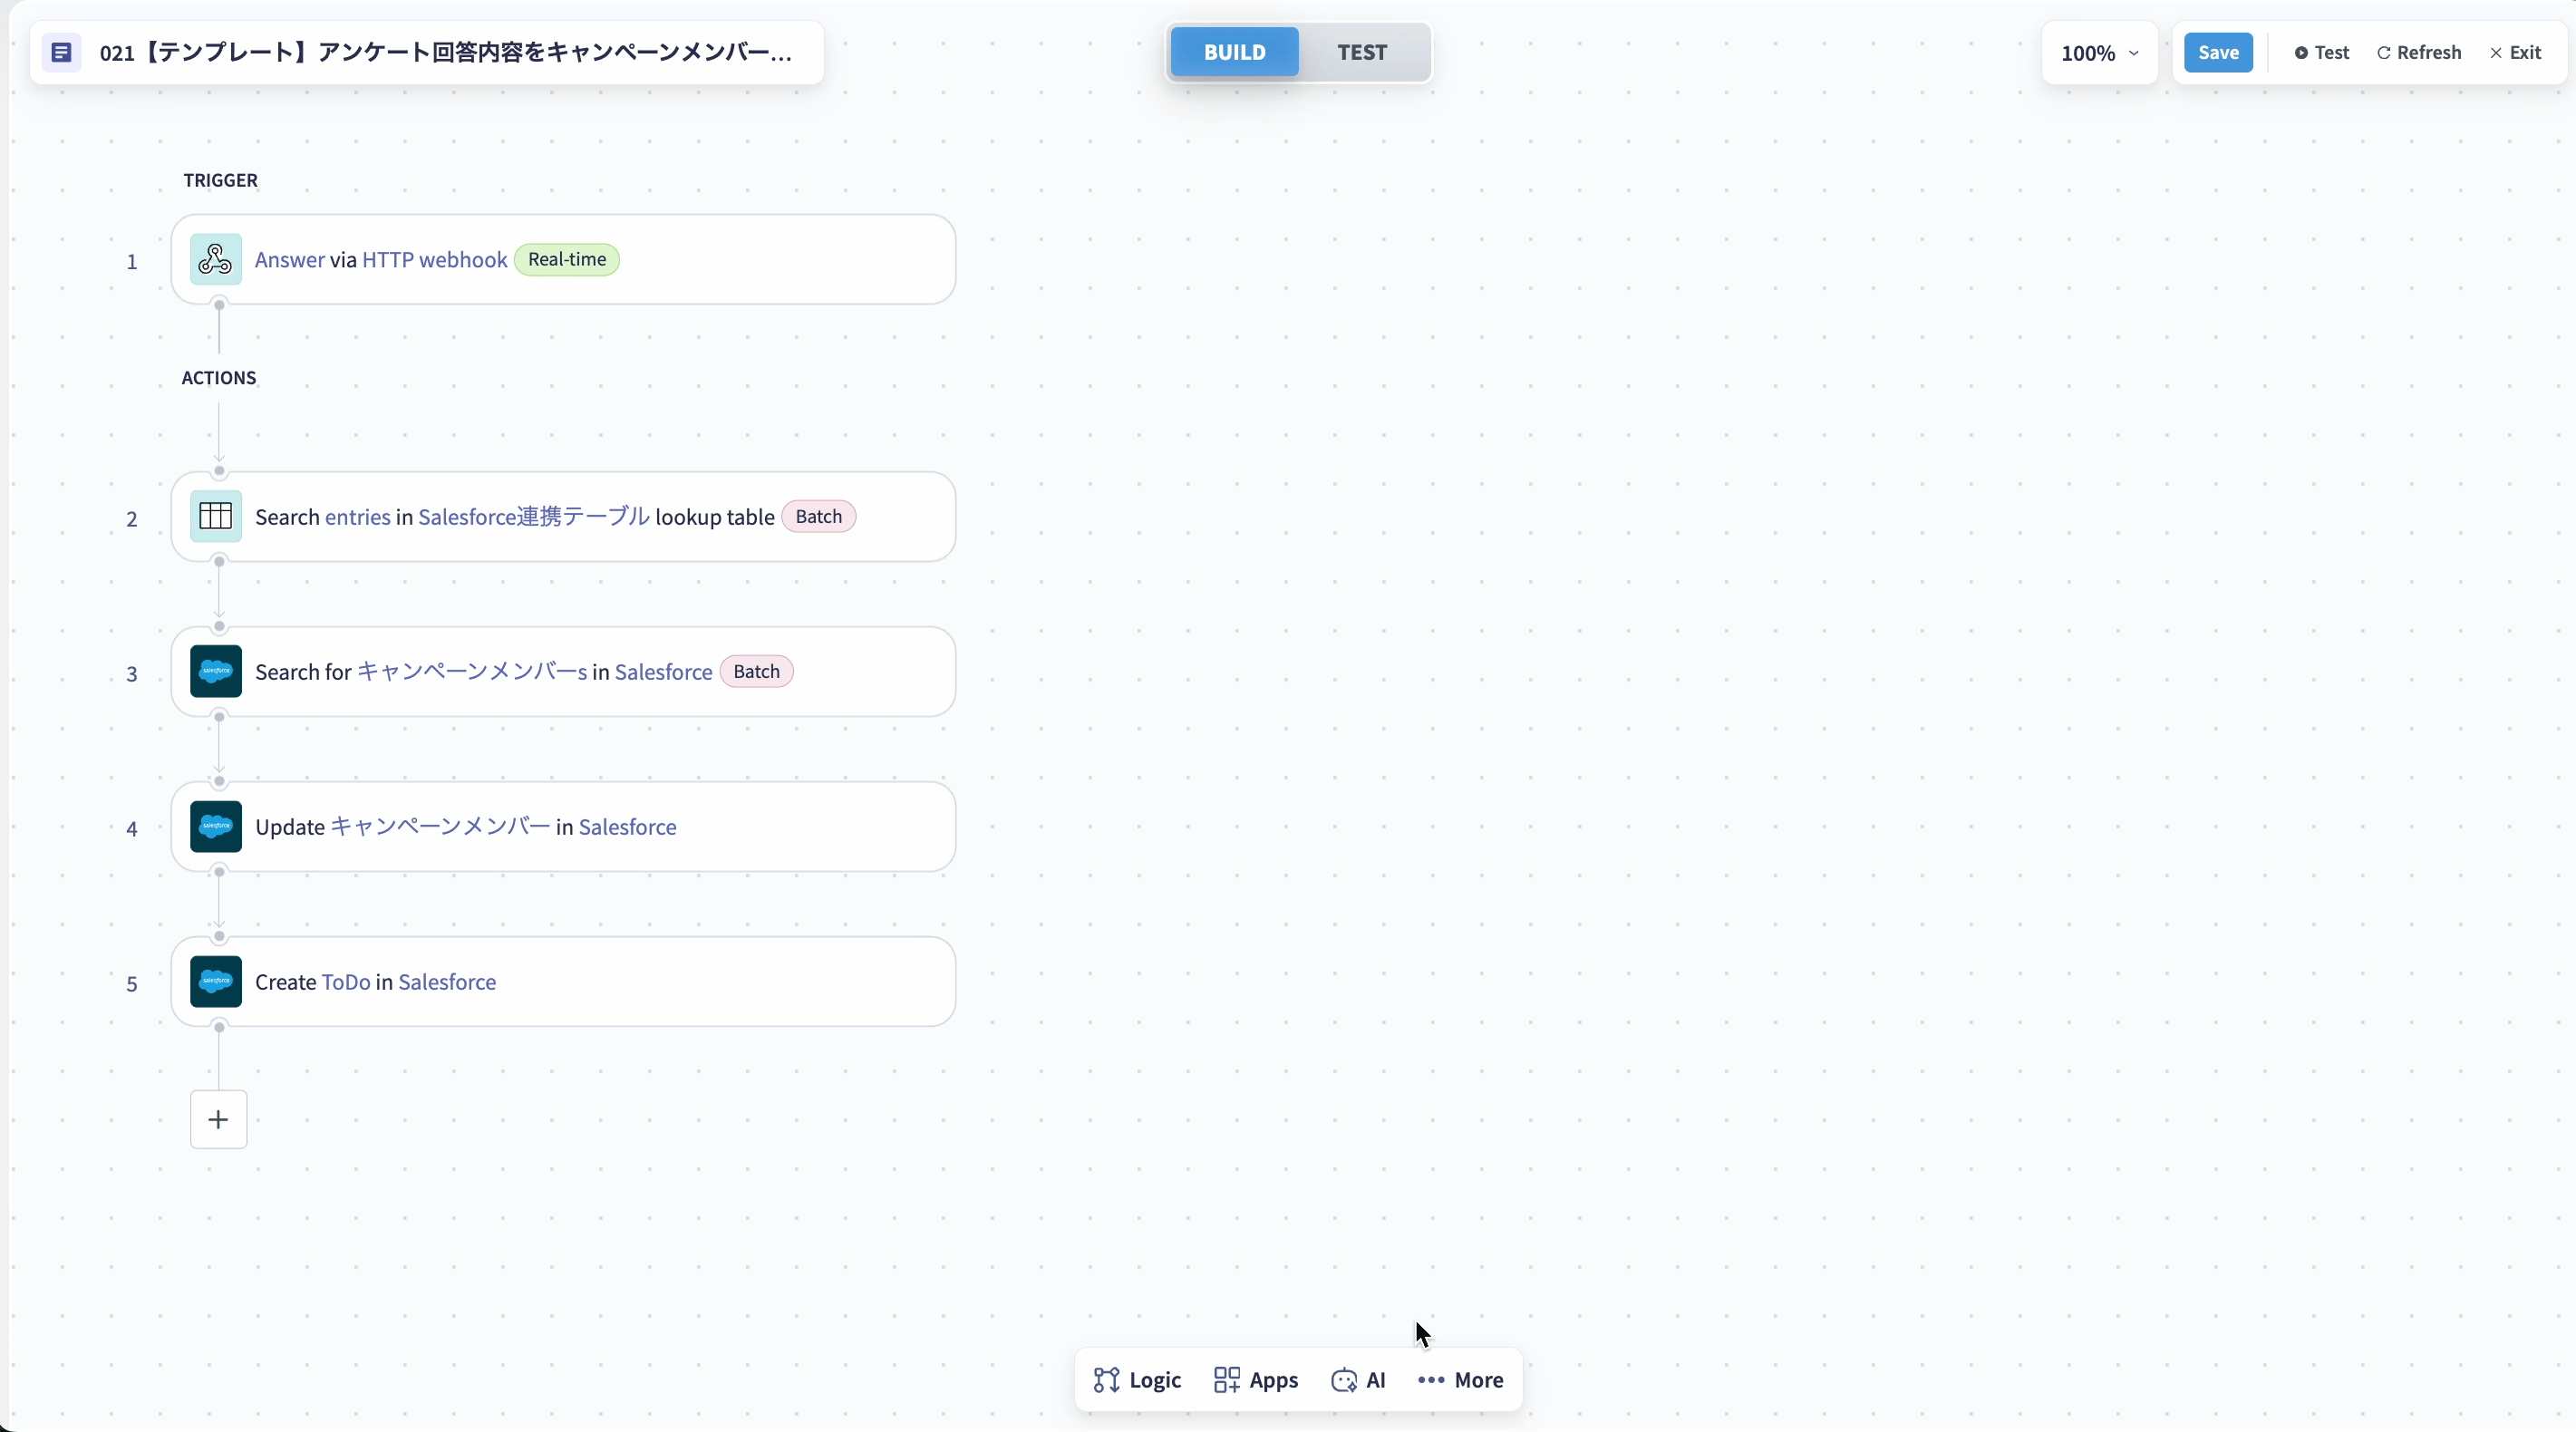
Task: Open the More menu in the bottom toolbar
Action: [x=1460, y=1380]
